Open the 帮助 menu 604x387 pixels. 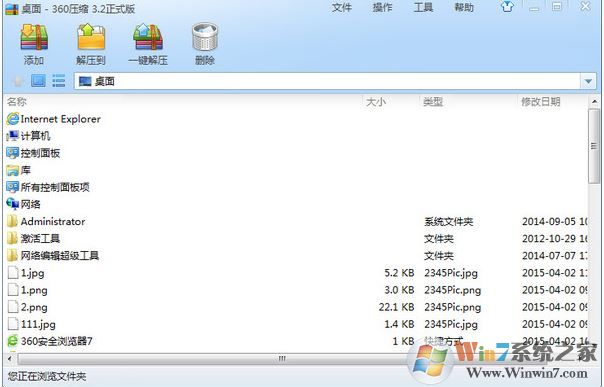click(464, 7)
